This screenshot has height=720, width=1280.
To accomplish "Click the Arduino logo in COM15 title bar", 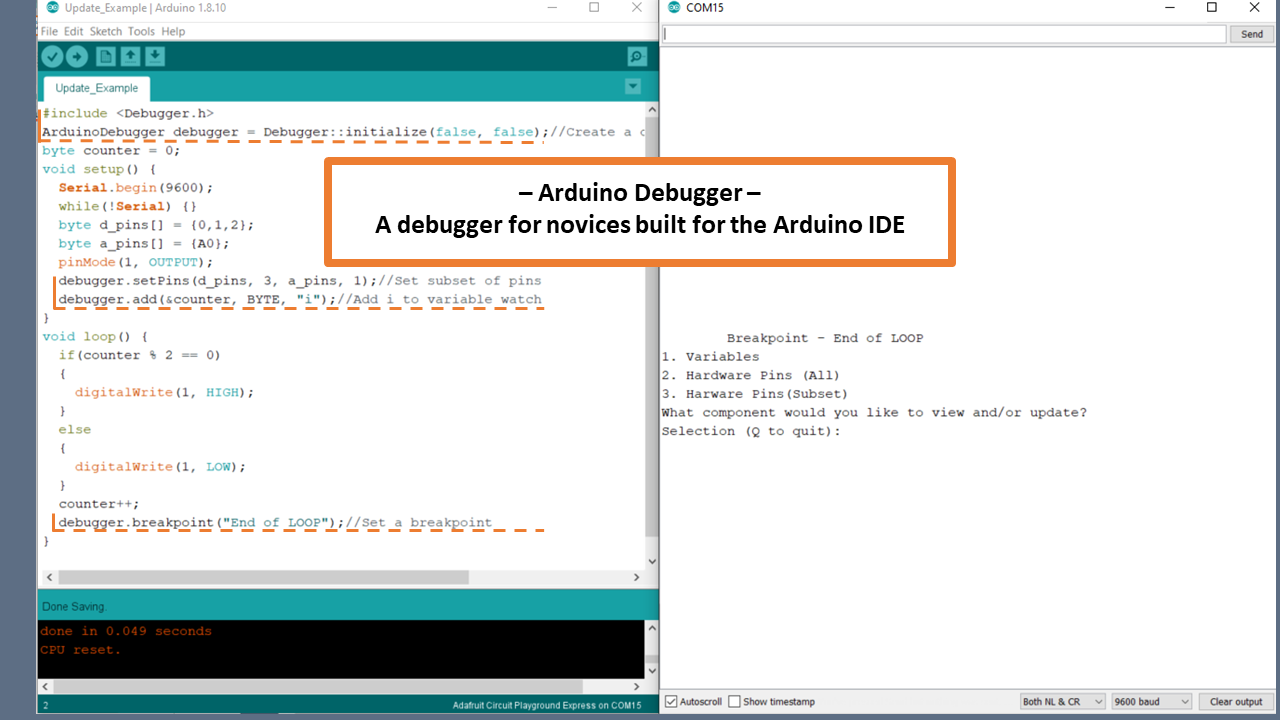I will [x=674, y=8].
